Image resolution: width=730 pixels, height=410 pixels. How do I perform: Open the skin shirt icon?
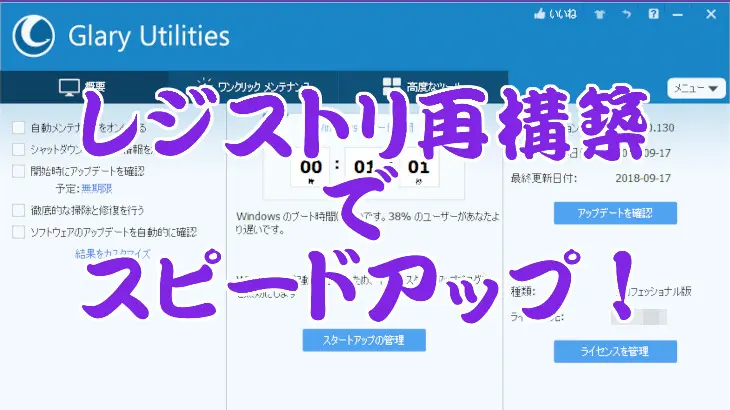tap(600, 14)
